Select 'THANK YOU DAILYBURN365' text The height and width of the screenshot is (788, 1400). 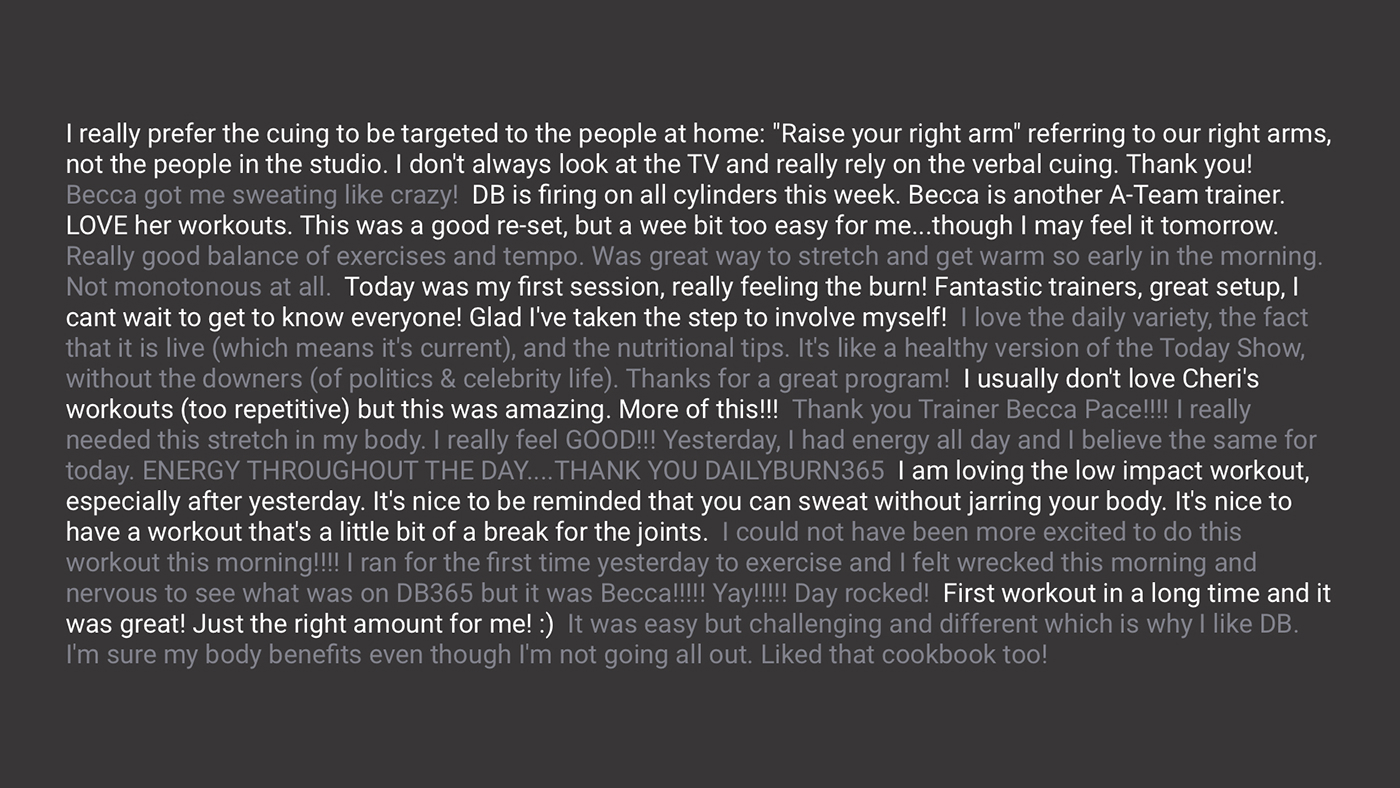point(719,472)
